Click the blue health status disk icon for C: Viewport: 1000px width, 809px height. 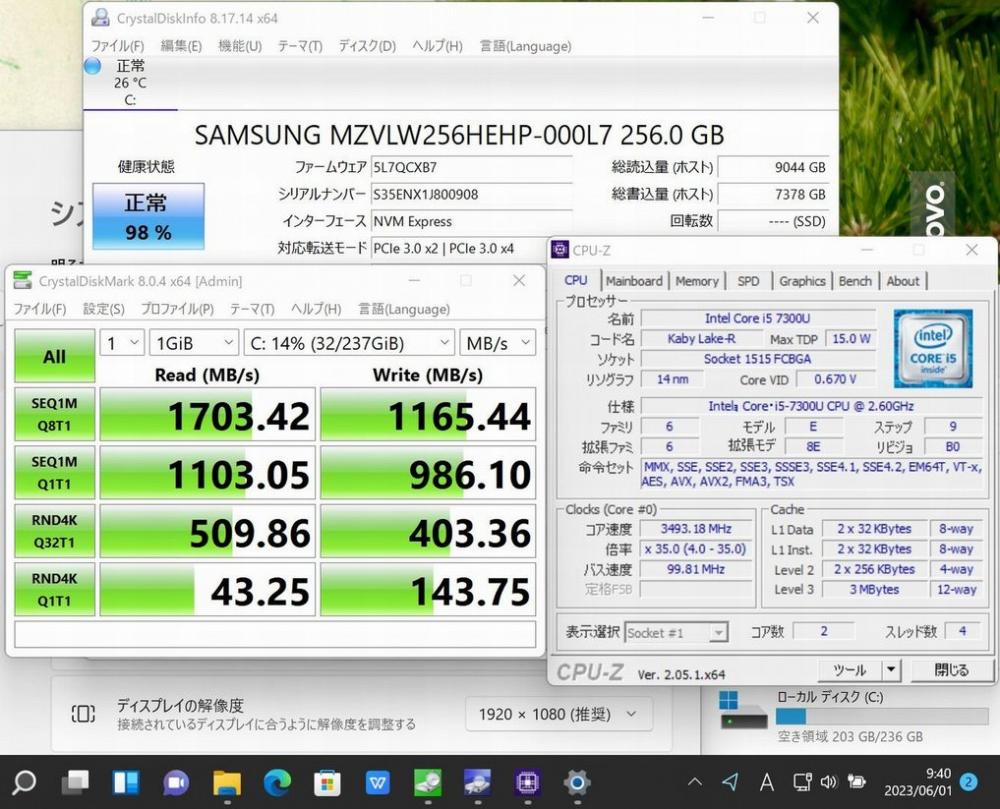(92, 66)
